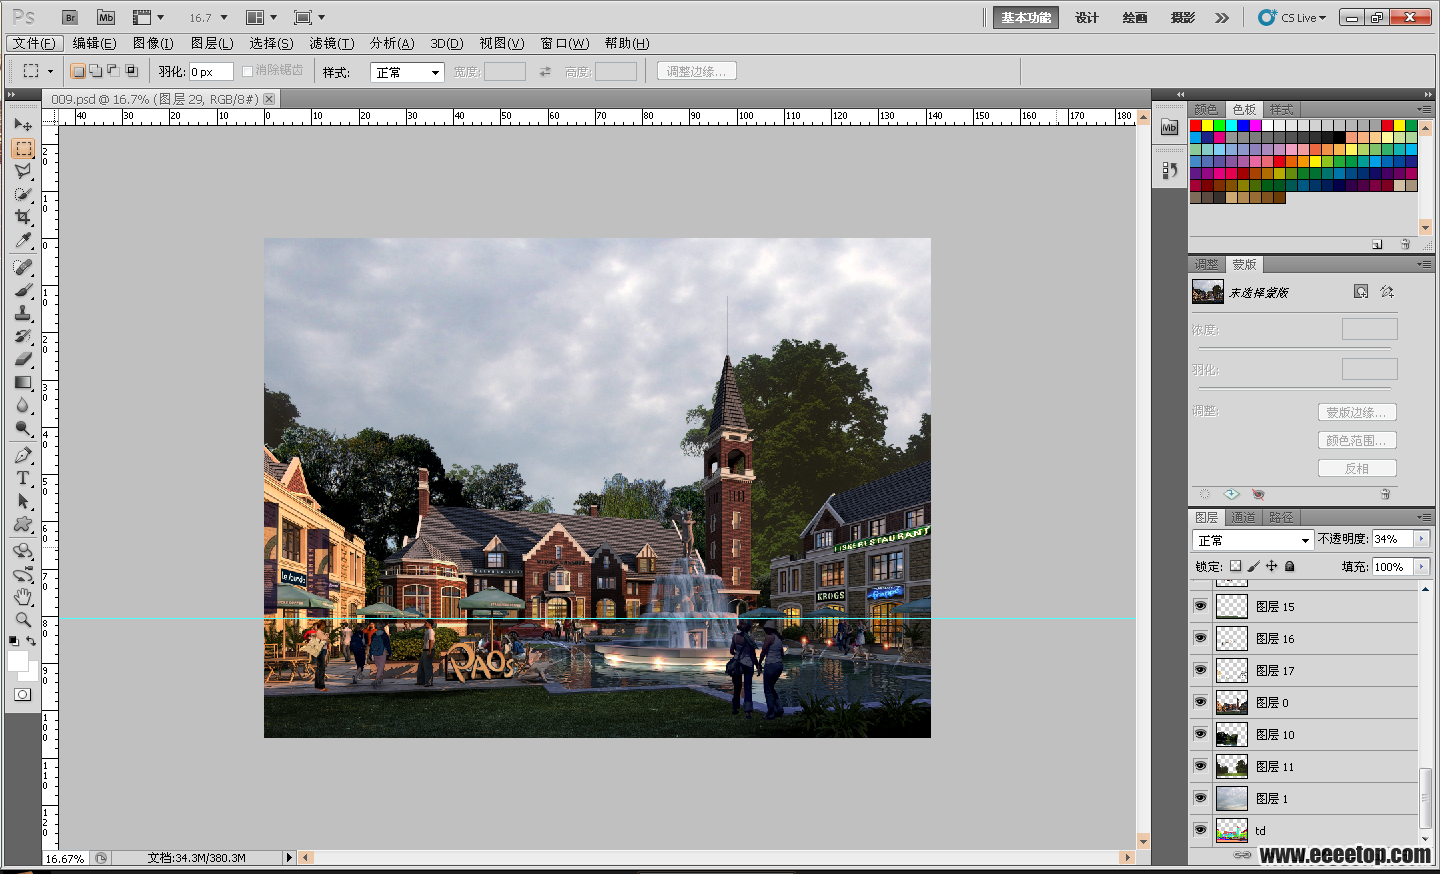The width and height of the screenshot is (1440, 874).
Task: Select the Path Selection tool
Action: tap(23, 501)
